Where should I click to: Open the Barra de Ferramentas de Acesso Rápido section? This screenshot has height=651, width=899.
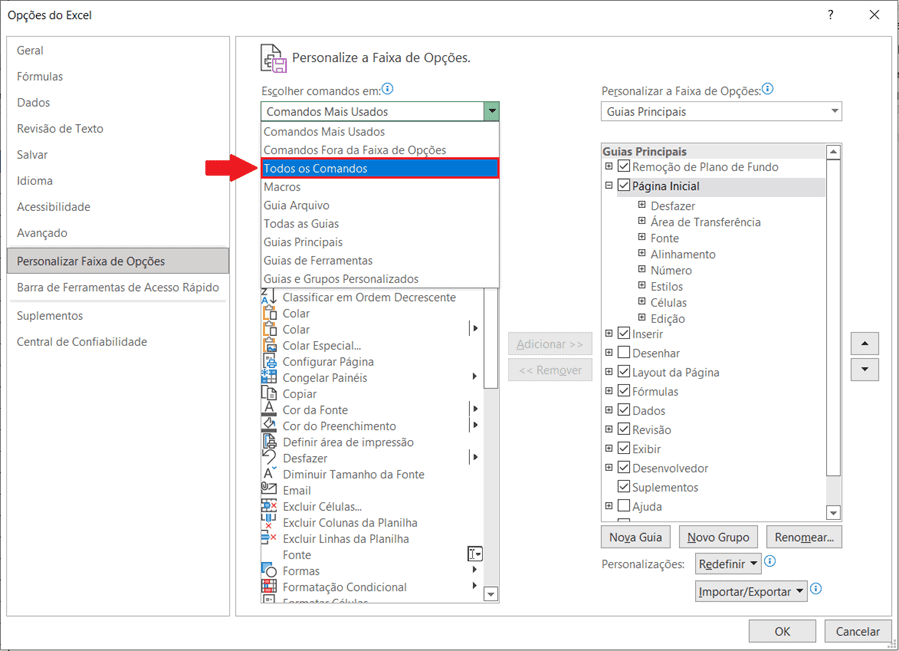coord(118,287)
